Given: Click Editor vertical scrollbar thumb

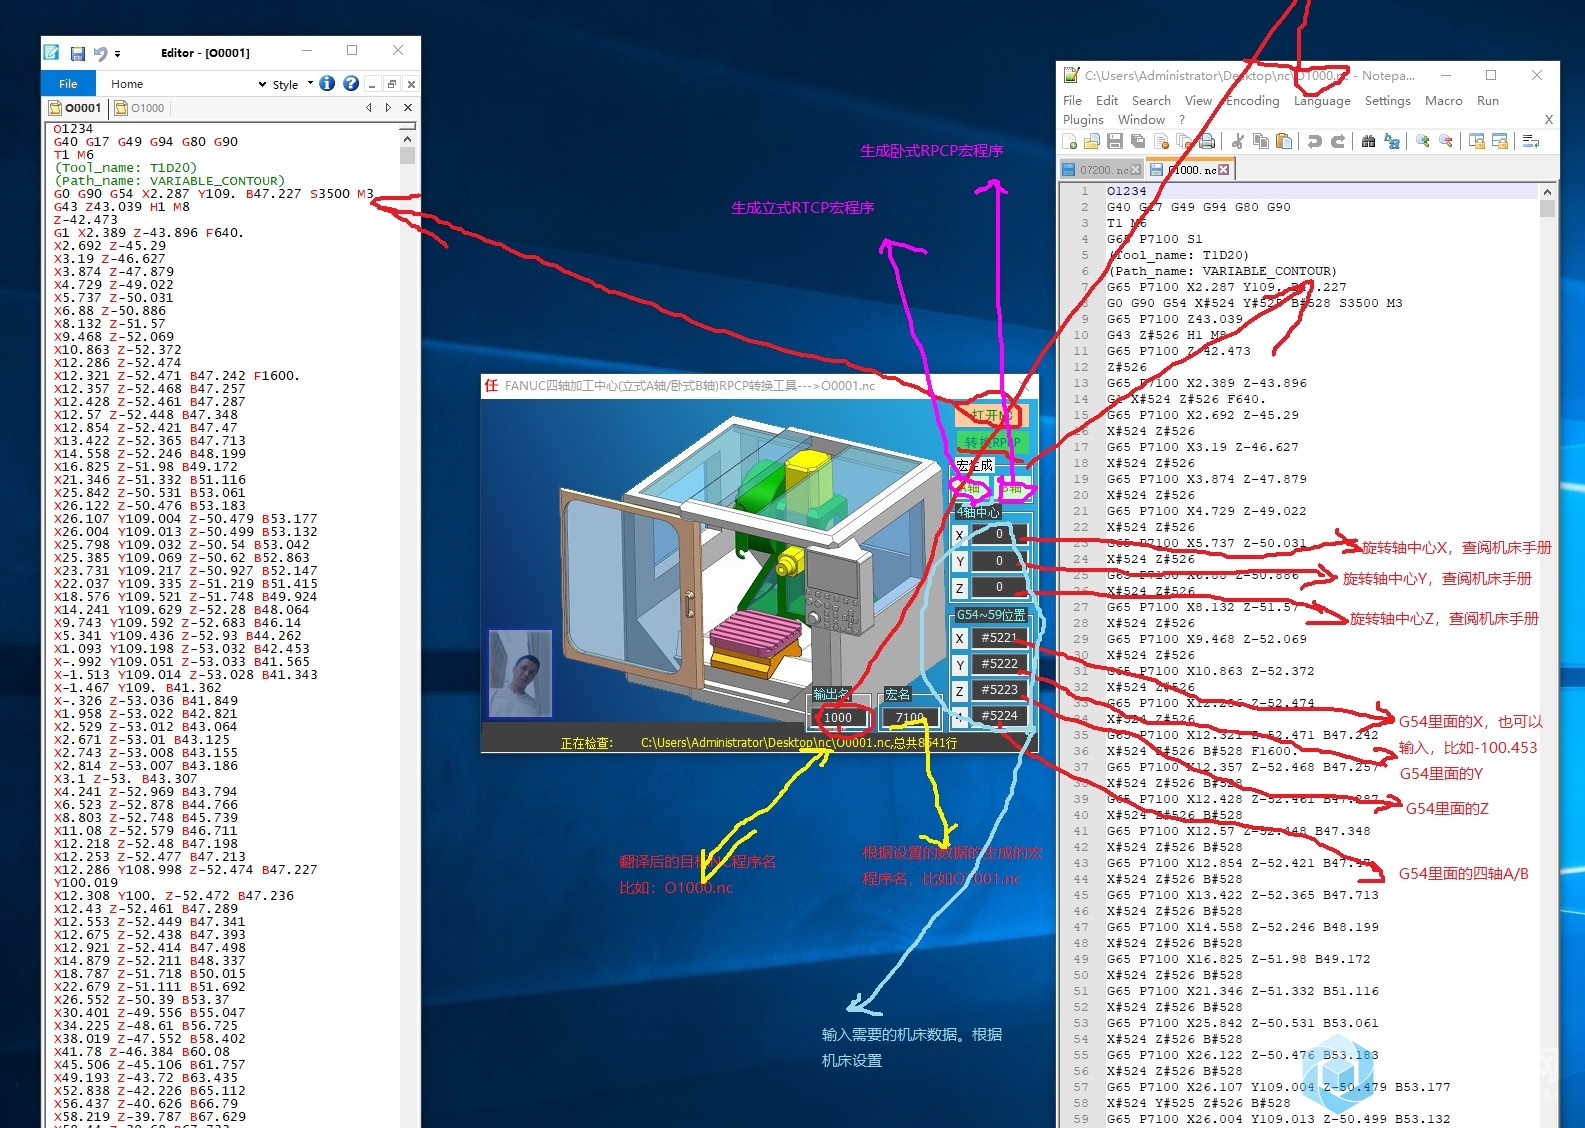Looking at the screenshot, I should (407, 155).
